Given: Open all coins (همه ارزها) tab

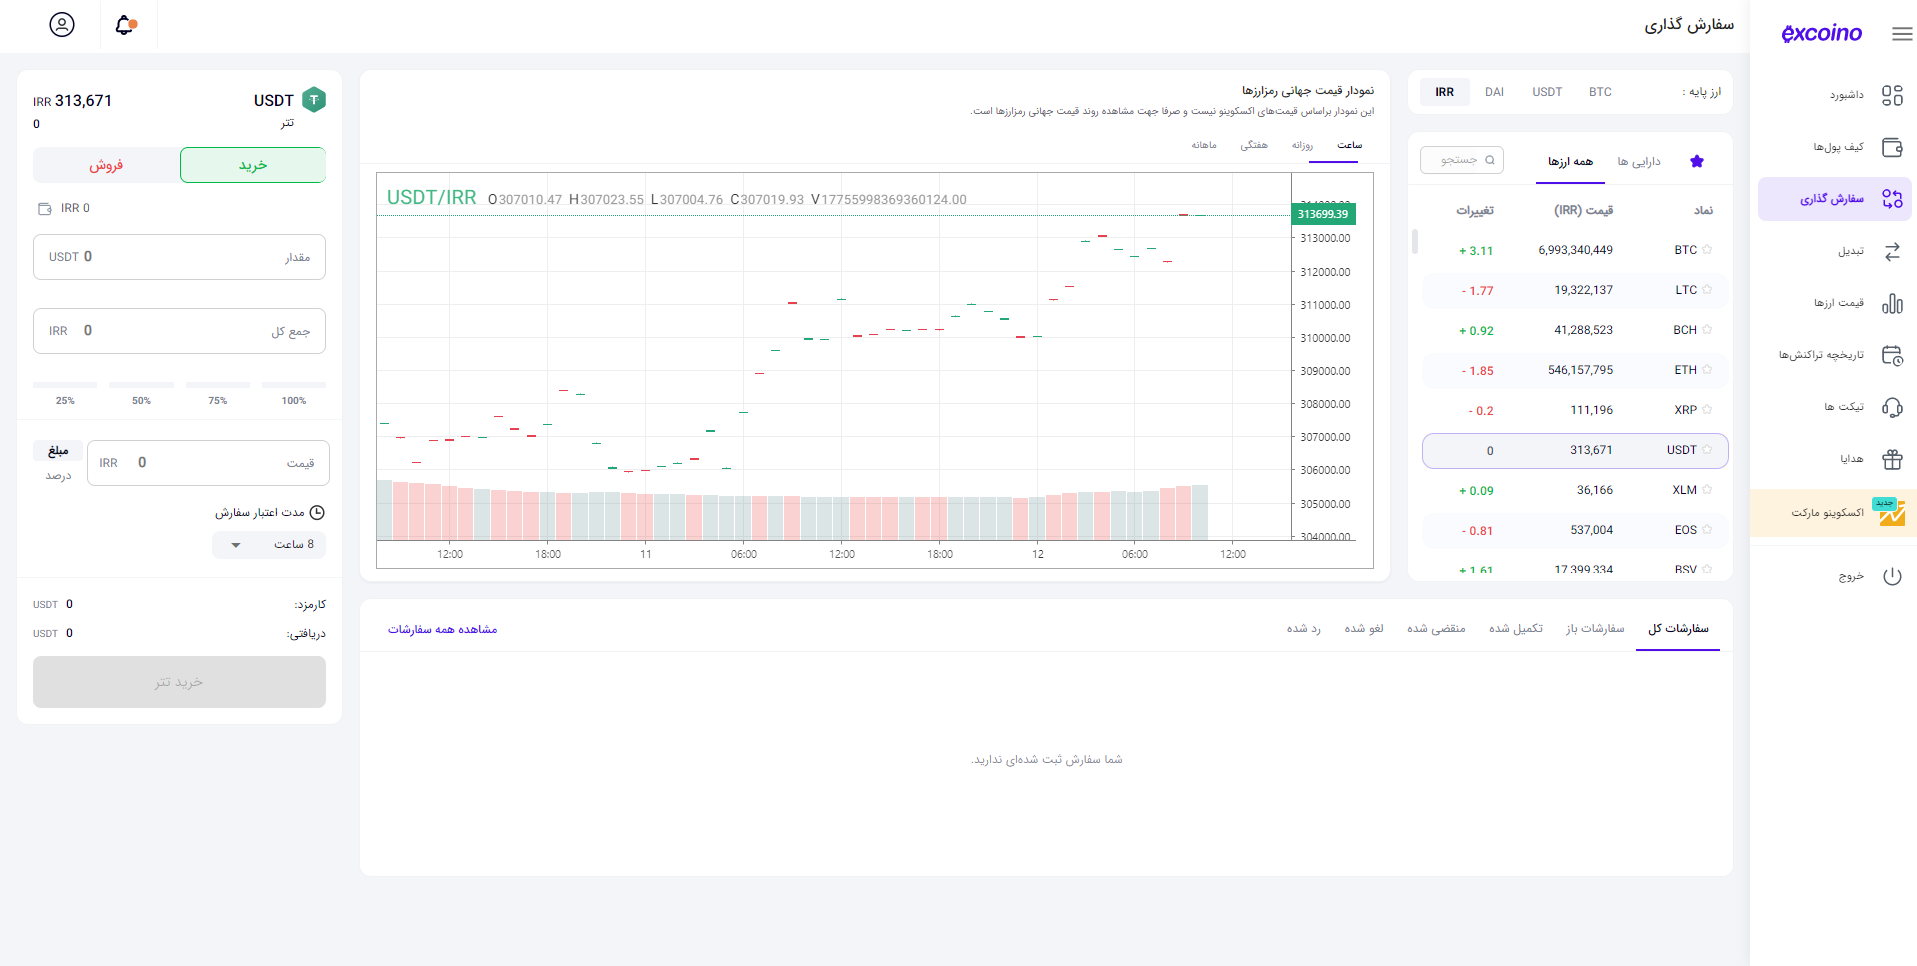Looking at the screenshot, I should [1570, 162].
